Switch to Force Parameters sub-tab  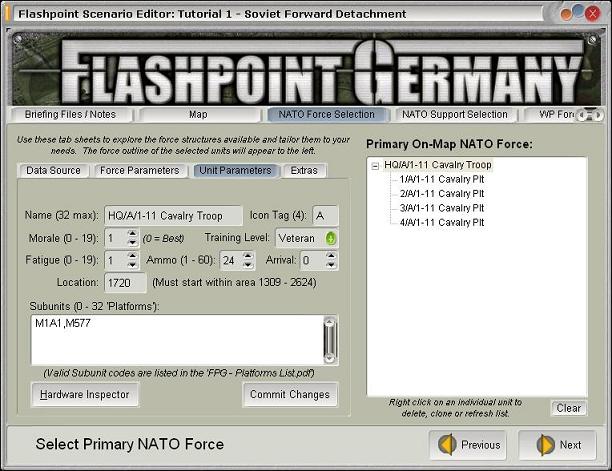pyautogui.click(x=139, y=171)
